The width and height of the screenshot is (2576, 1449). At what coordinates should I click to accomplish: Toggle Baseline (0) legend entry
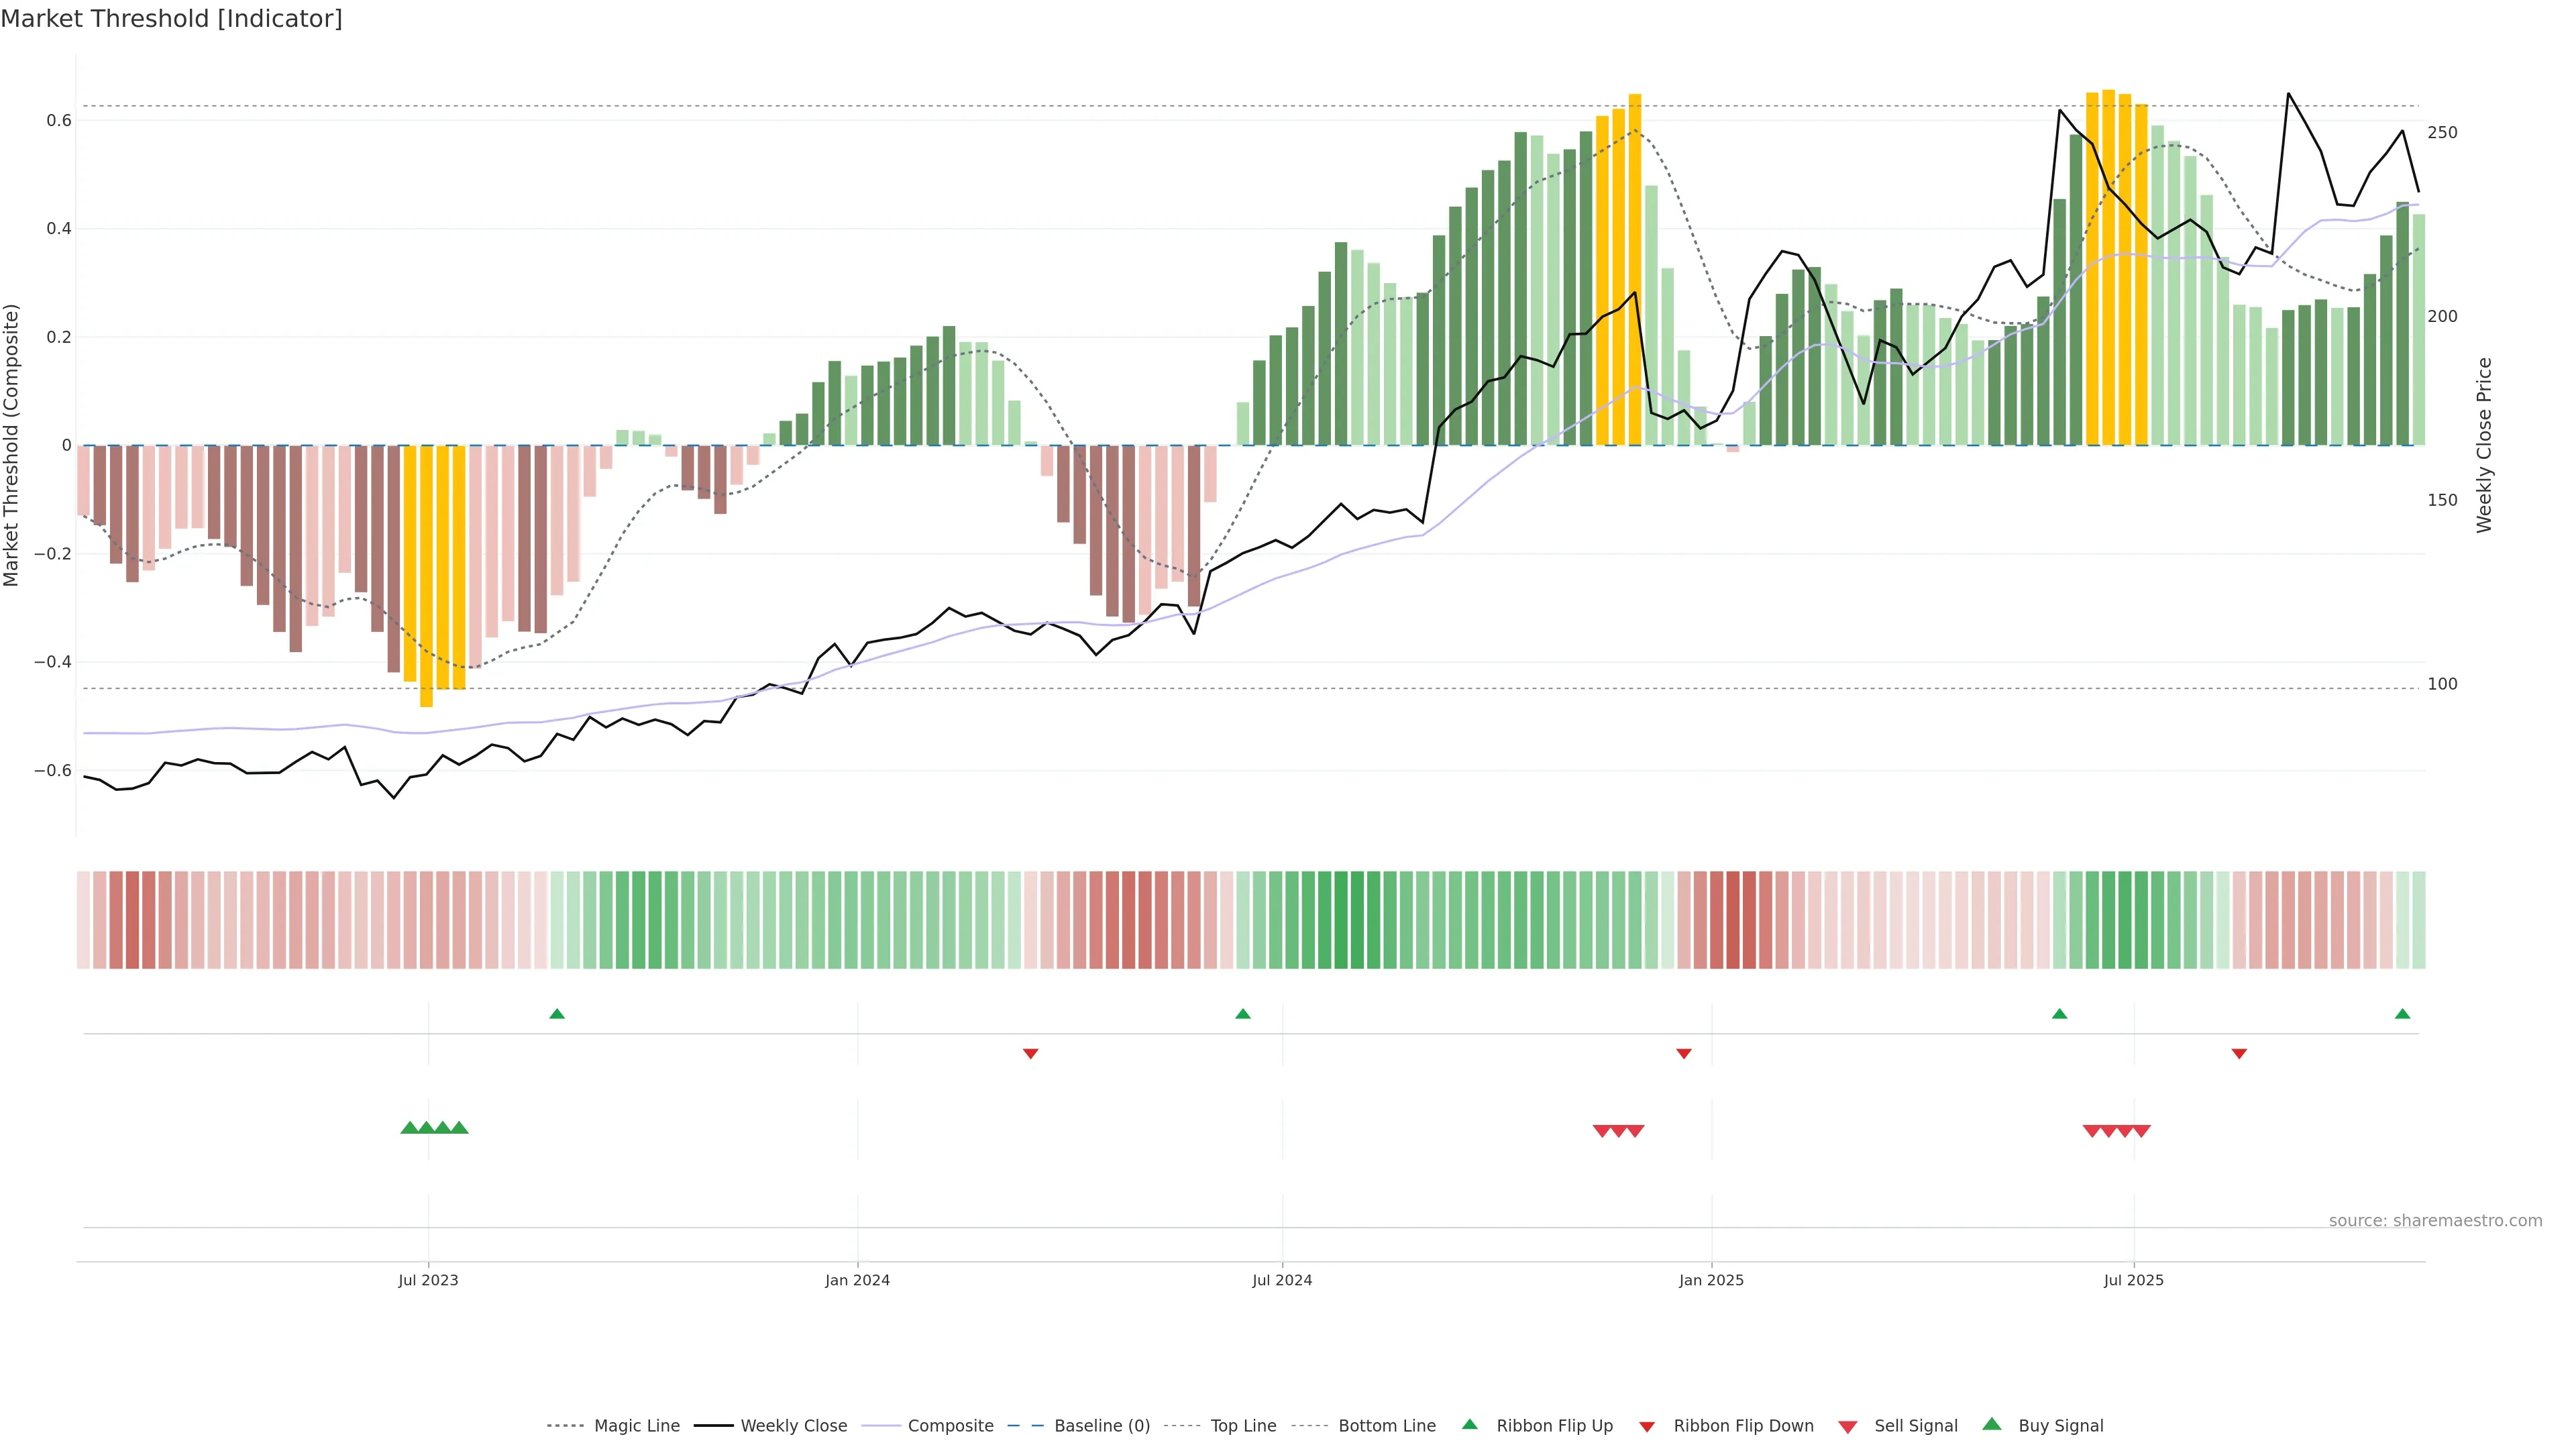click(x=1102, y=1426)
